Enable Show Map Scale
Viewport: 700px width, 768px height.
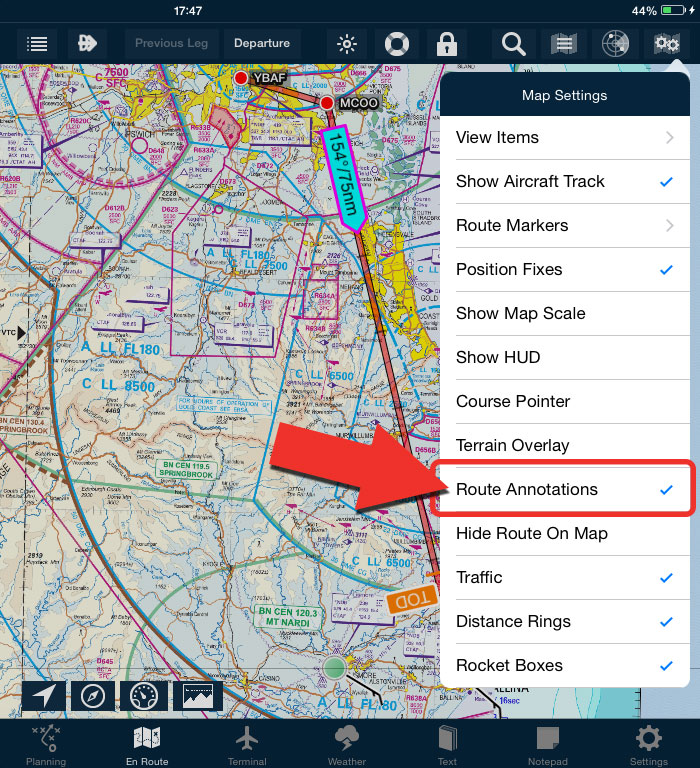[565, 313]
